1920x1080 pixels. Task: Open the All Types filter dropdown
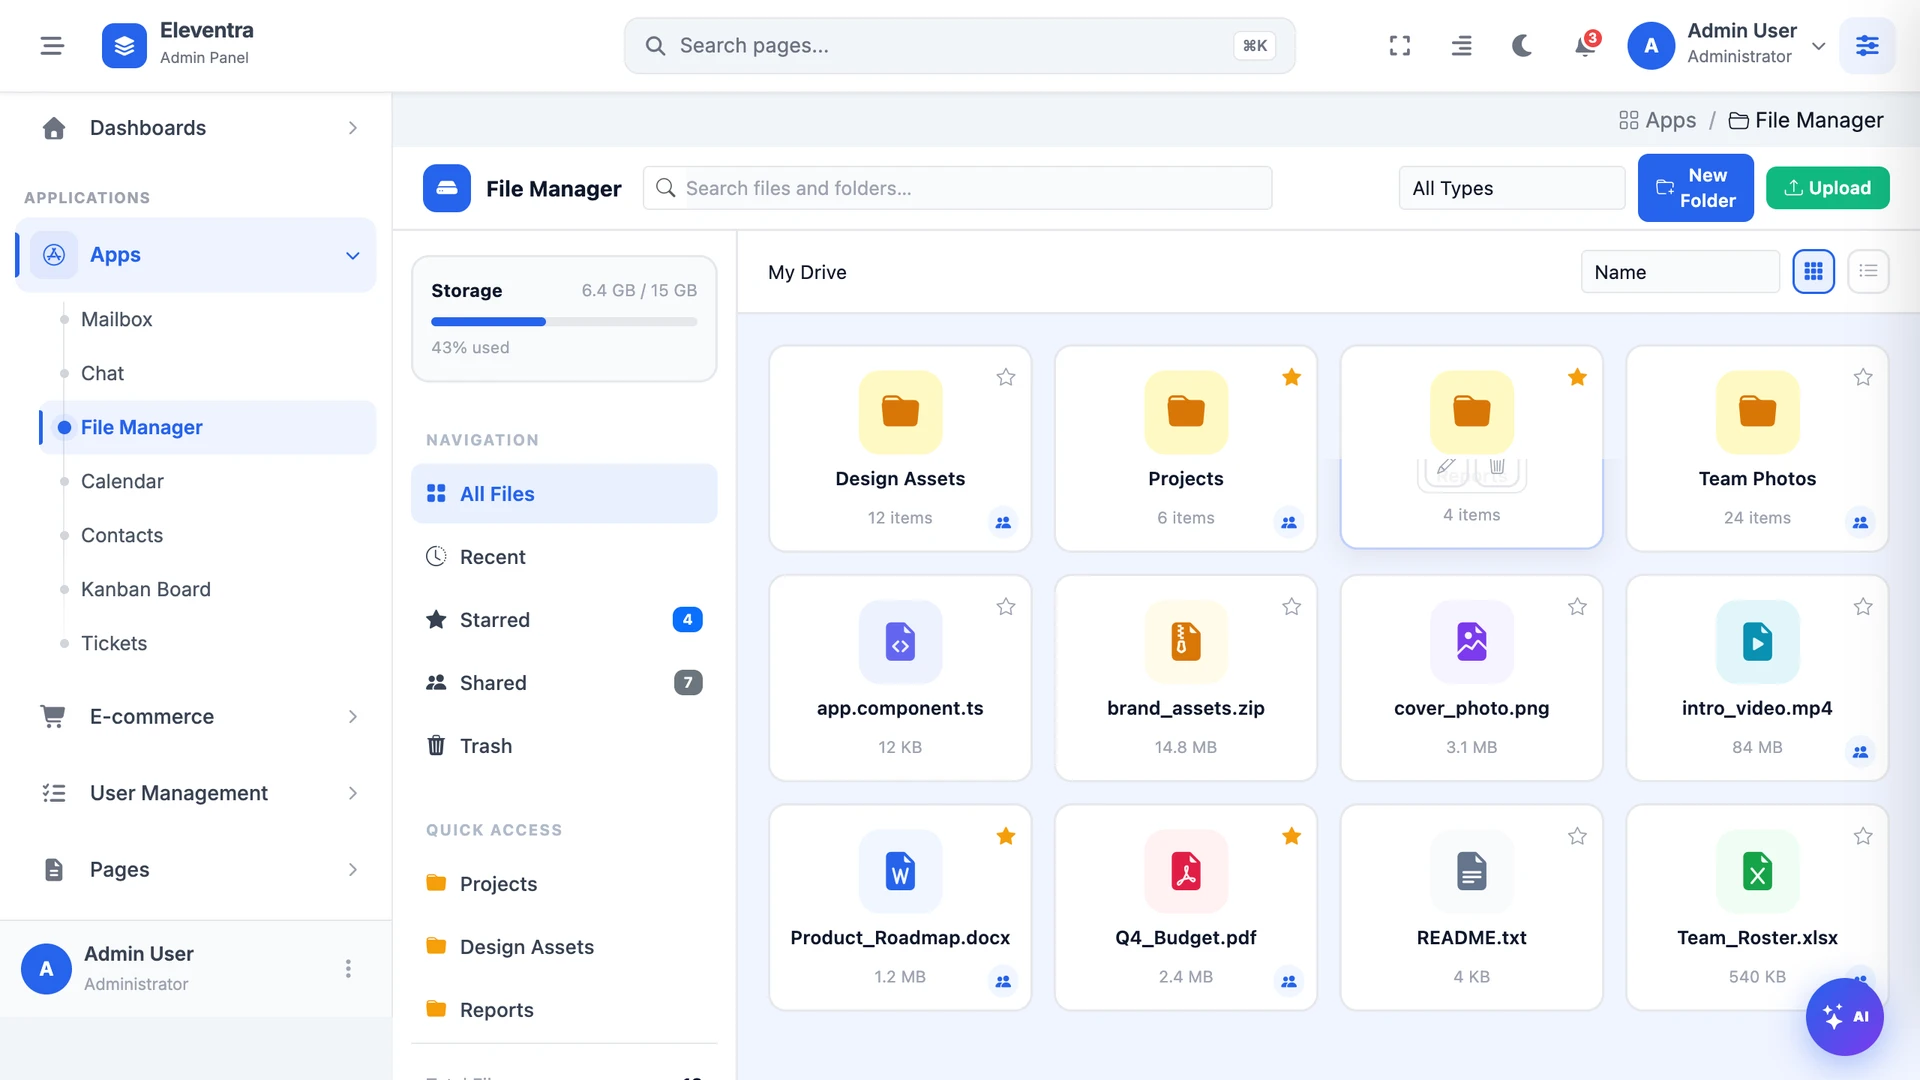coord(1511,188)
